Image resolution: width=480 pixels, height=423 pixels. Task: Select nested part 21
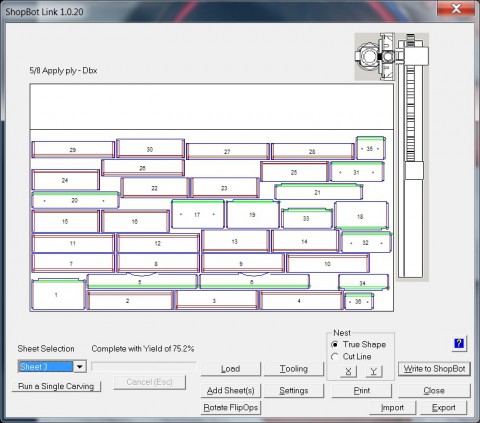(x=318, y=192)
